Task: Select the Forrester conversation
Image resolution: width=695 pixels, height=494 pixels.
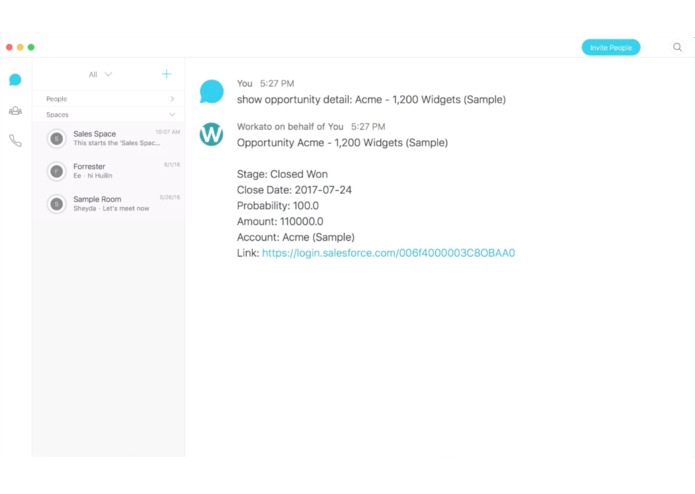Action: pyautogui.click(x=109, y=171)
